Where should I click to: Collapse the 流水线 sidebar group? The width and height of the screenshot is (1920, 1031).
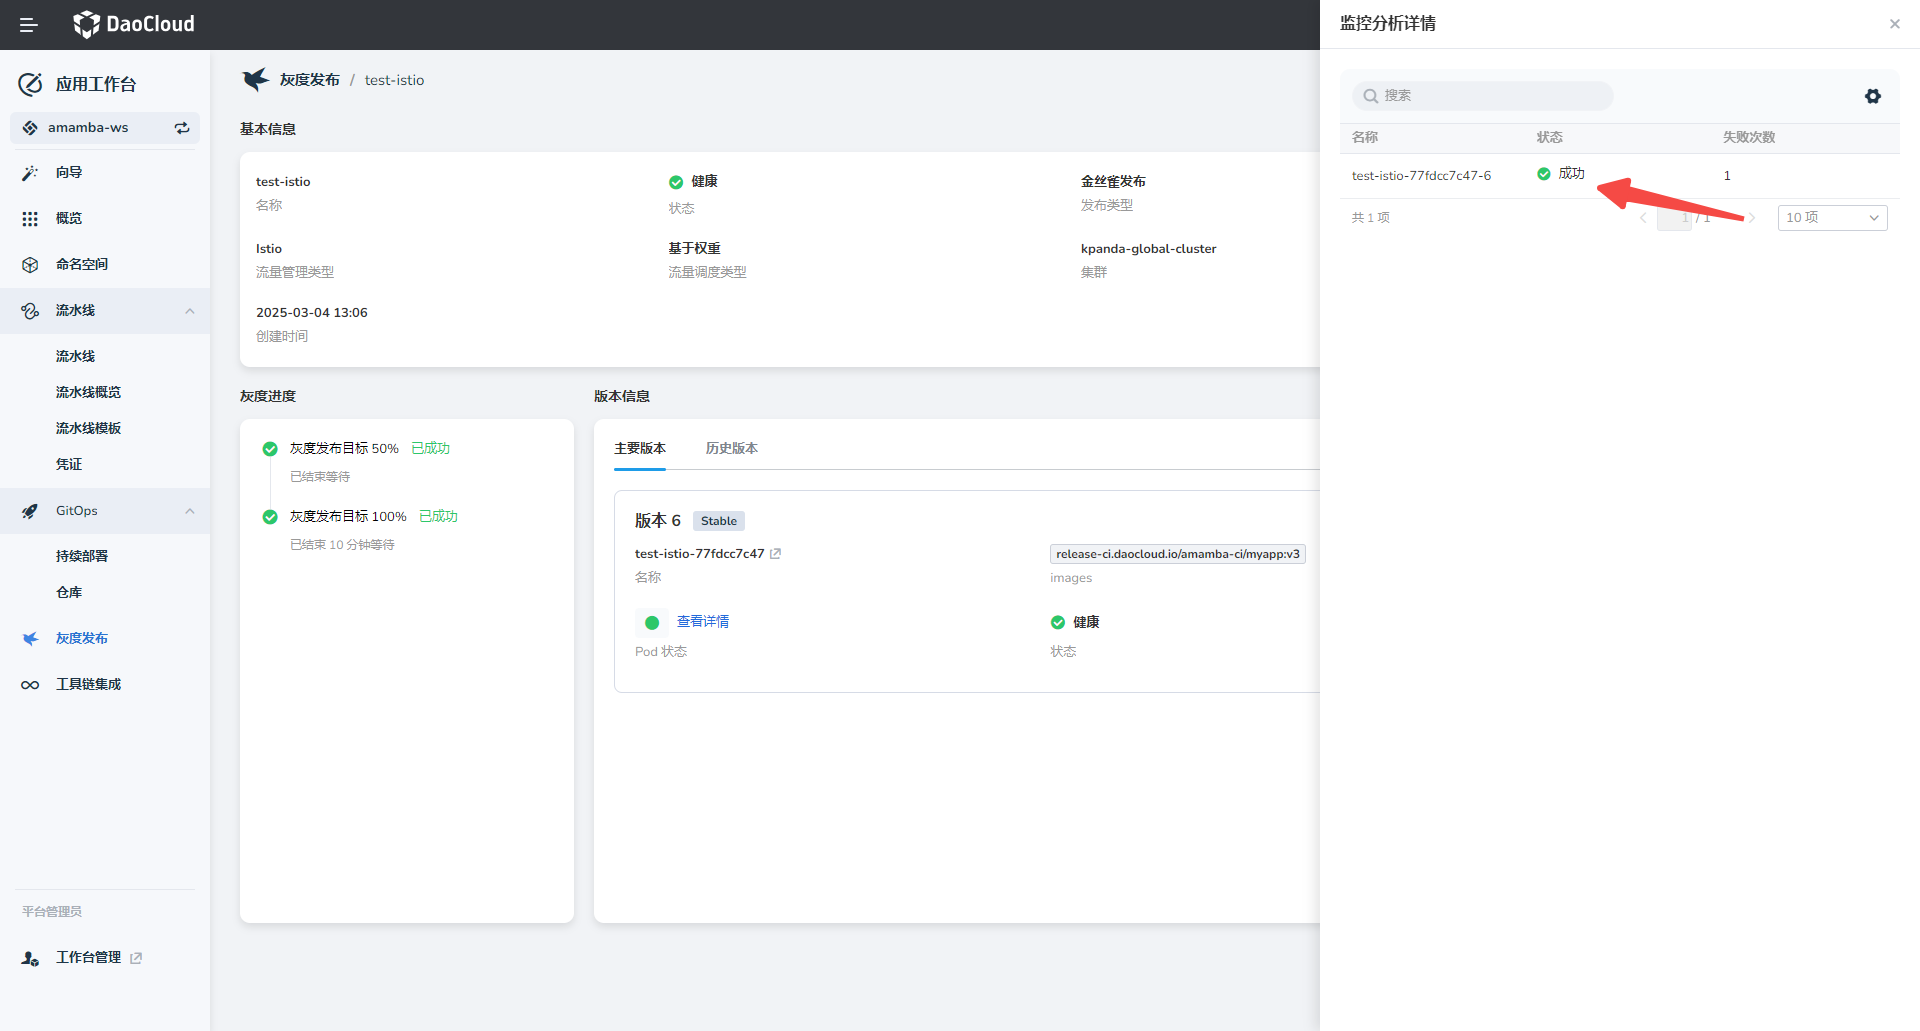pyautogui.click(x=189, y=311)
